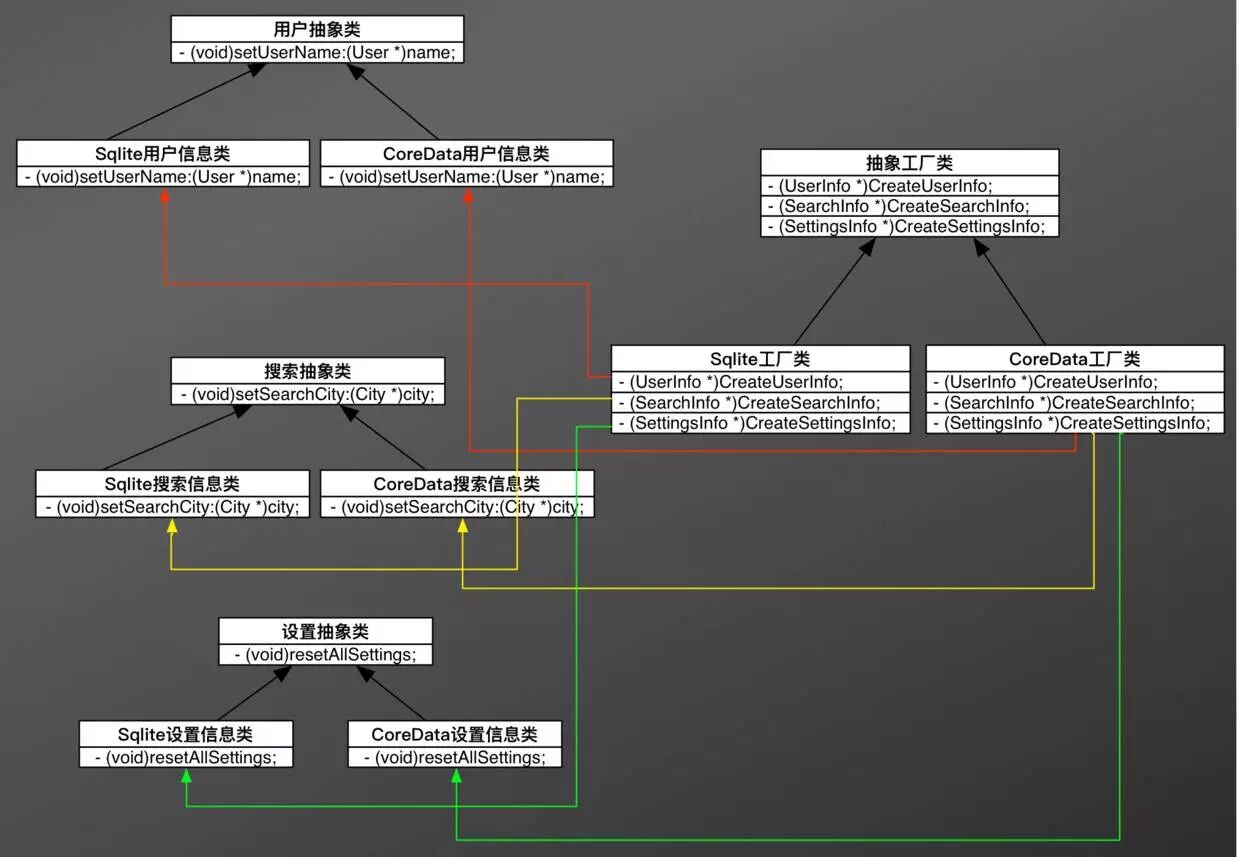The height and width of the screenshot is (857, 1240).
Task: Select the 抽象工厂类 class title
Action: coord(910,163)
